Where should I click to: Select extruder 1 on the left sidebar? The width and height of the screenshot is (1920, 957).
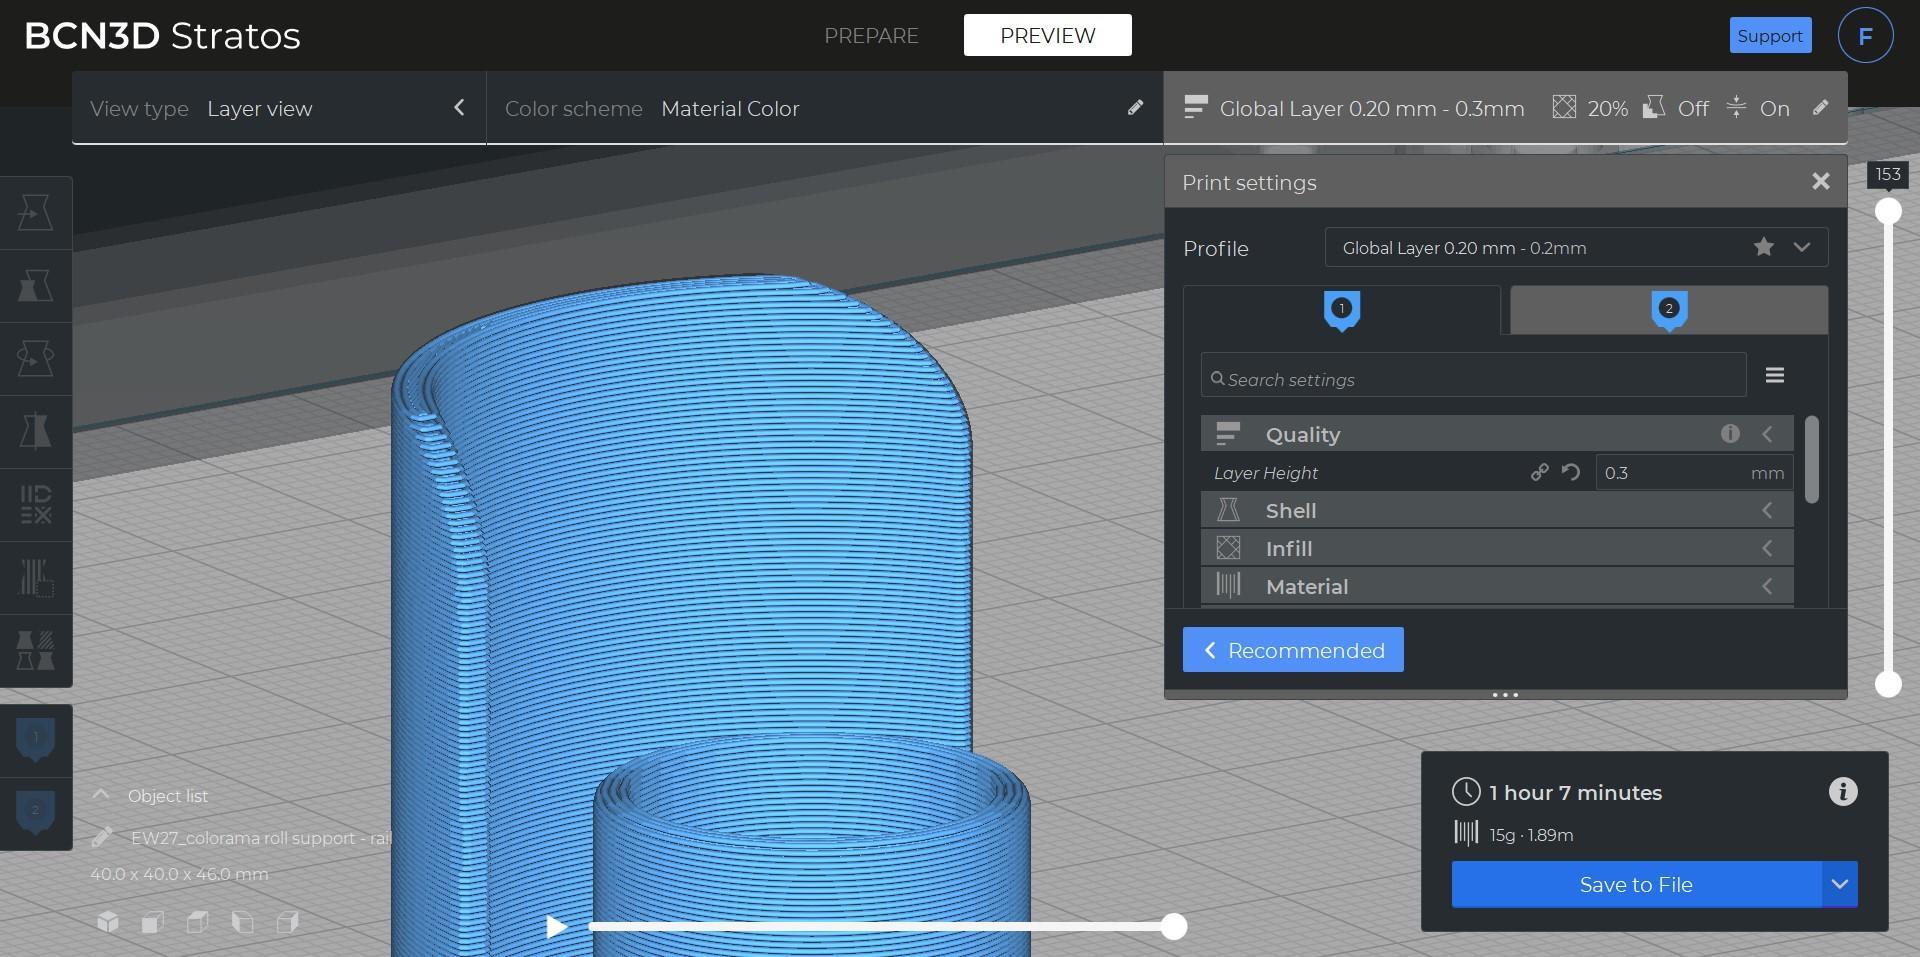[36, 740]
